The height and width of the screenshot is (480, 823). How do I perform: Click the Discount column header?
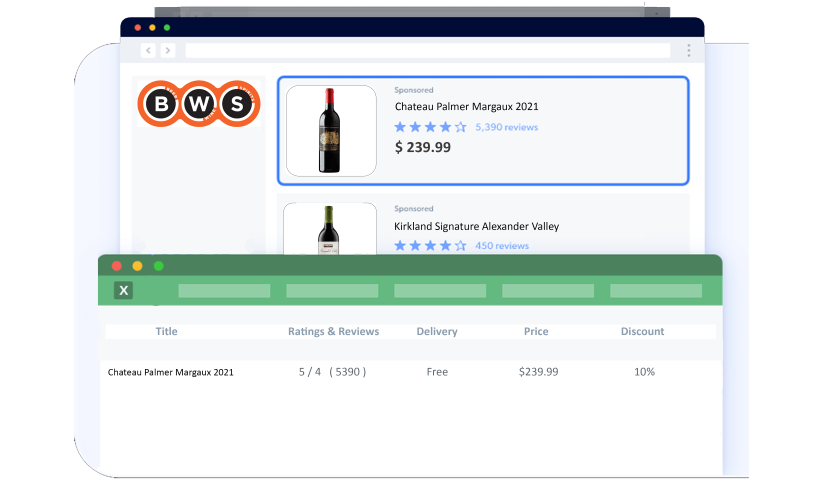(x=642, y=332)
